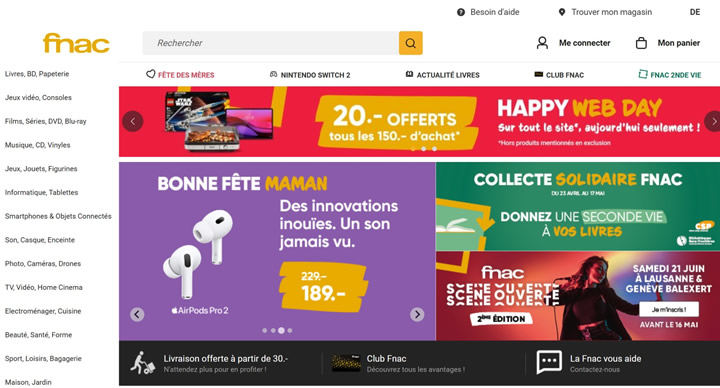Screen dimensions: 720x388
Task: Open the shopping bag cart icon
Action: pyautogui.click(x=641, y=43)
